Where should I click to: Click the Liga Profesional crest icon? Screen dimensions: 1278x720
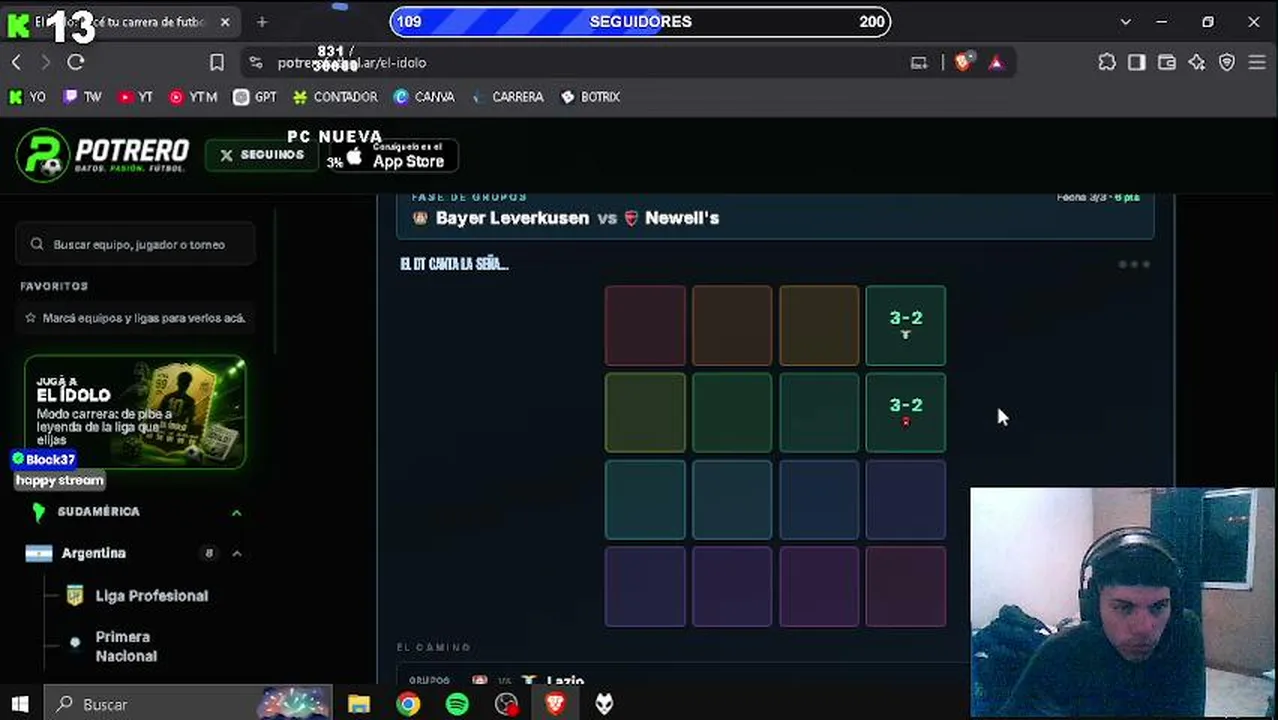[x=74, y=595]
